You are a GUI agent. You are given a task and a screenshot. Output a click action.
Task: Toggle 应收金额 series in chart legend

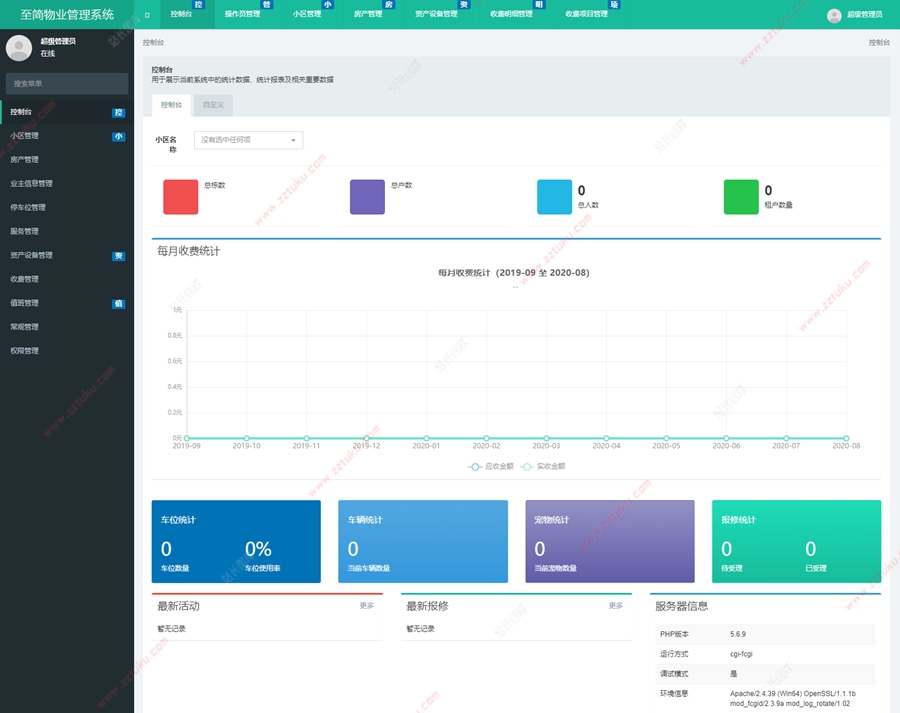coord(489,466)
